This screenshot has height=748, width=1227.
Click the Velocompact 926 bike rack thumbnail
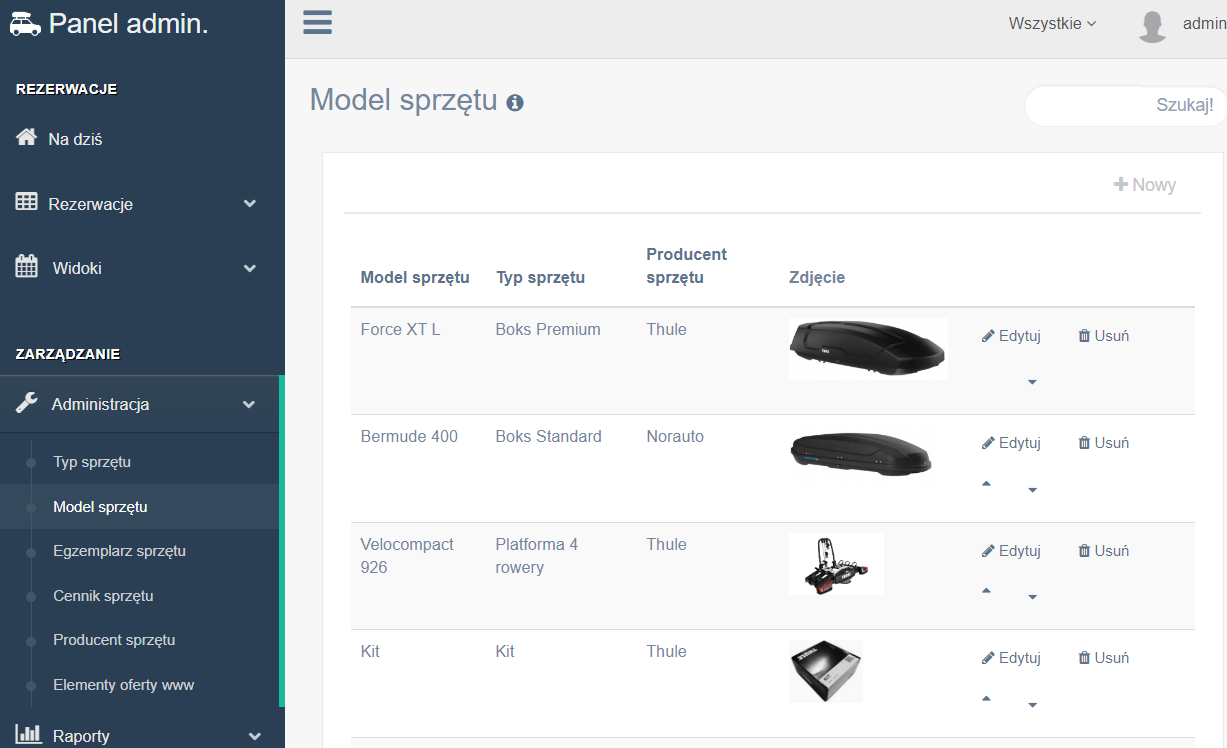[836, 564]
